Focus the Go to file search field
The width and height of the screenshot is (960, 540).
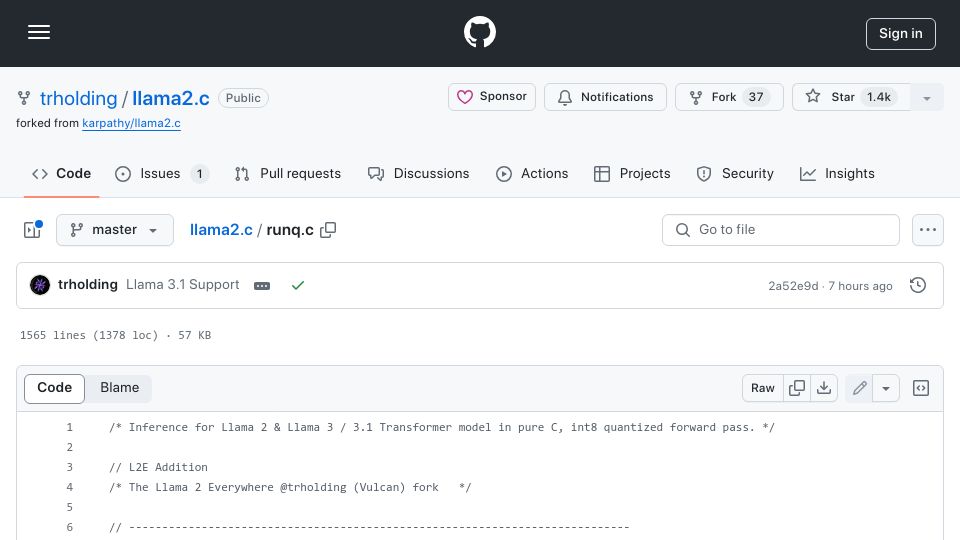pos(781,230)
